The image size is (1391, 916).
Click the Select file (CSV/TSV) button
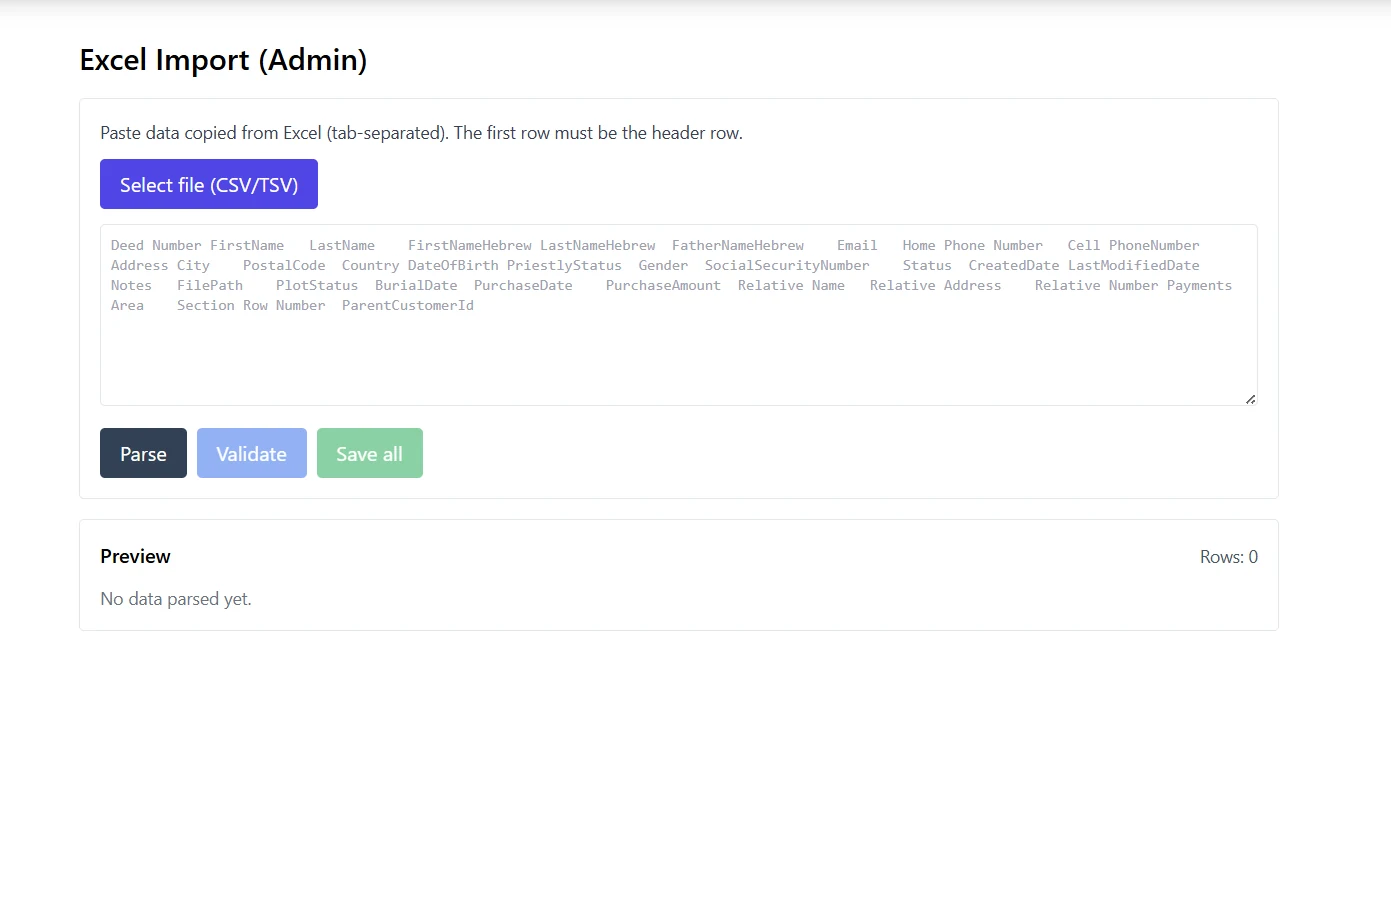[x=209, y=184]
